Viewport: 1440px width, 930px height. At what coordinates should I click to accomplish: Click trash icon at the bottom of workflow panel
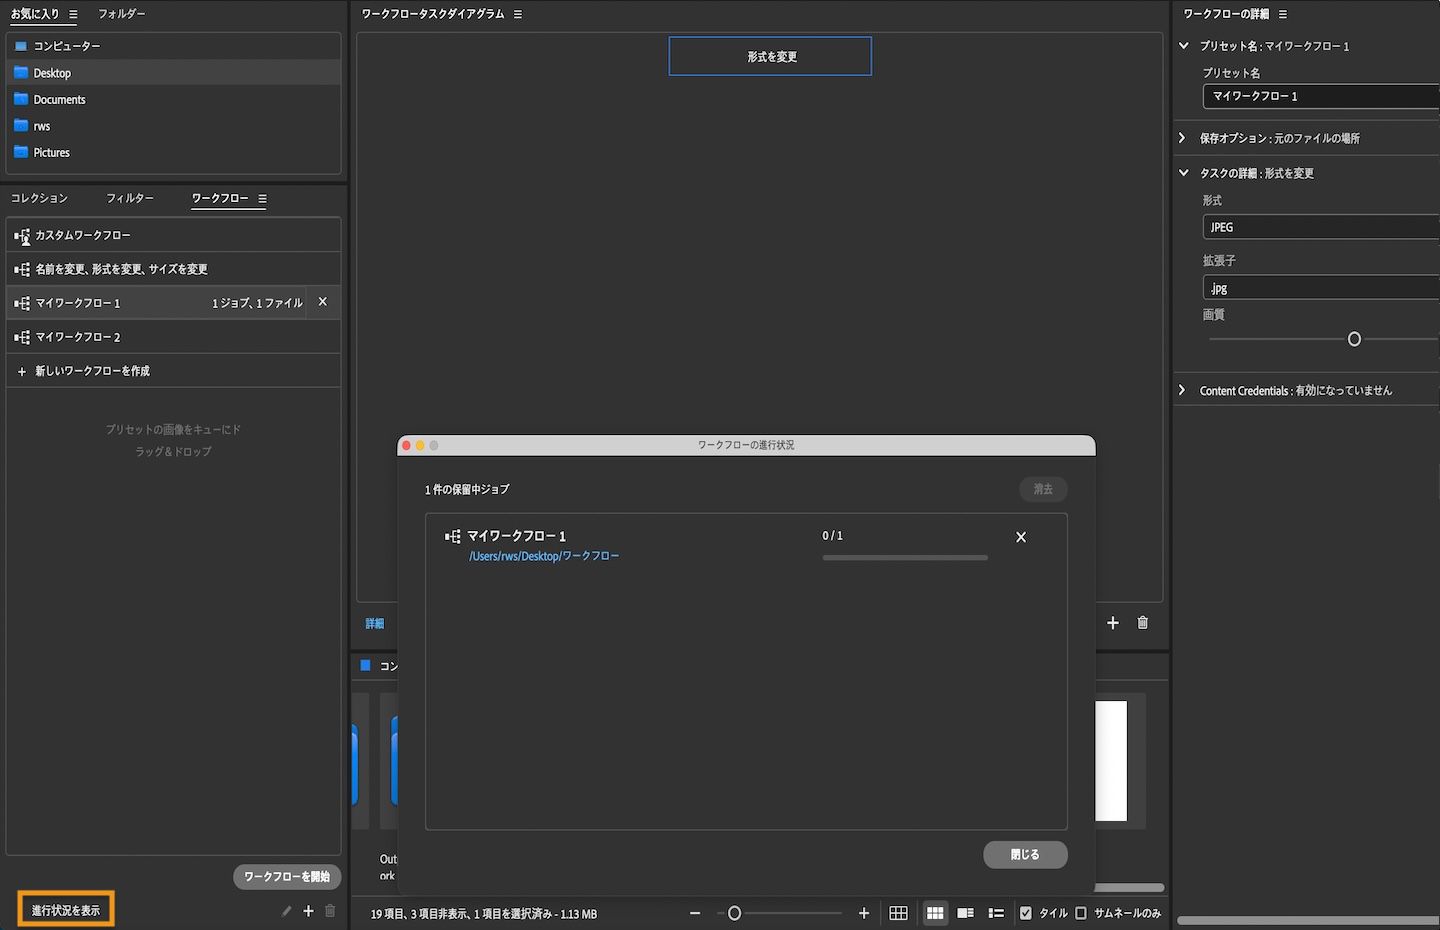pyautogui.click(x=330, y=911)
